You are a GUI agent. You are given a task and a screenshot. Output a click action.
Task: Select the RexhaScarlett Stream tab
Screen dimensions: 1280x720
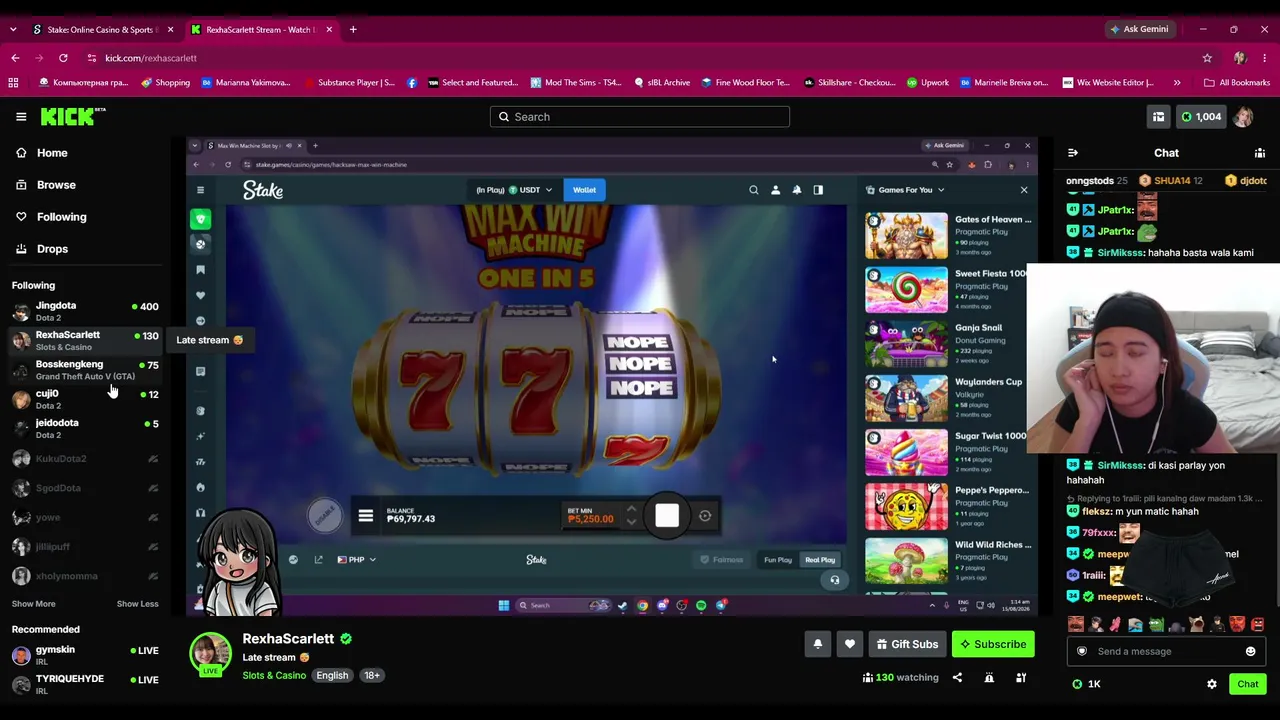[262, 29]
